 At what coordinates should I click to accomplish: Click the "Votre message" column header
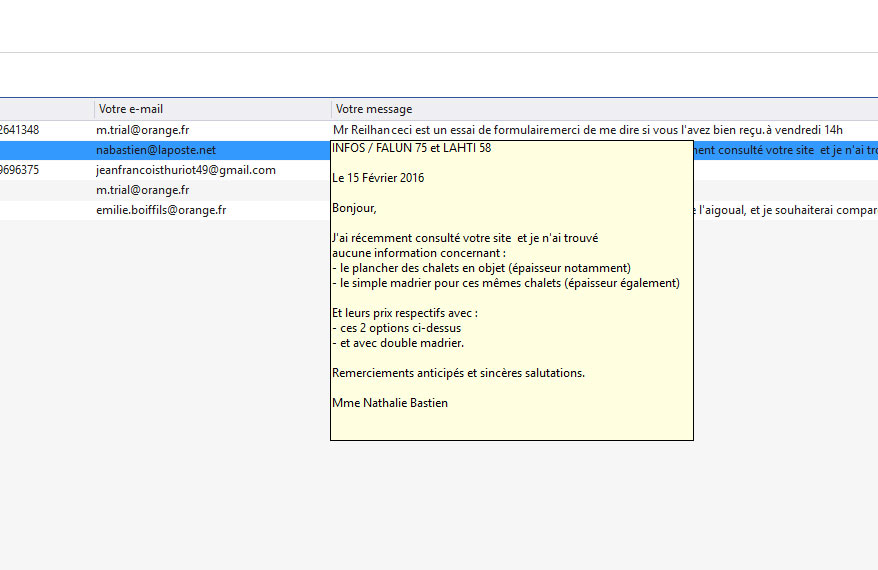point(374,109)
